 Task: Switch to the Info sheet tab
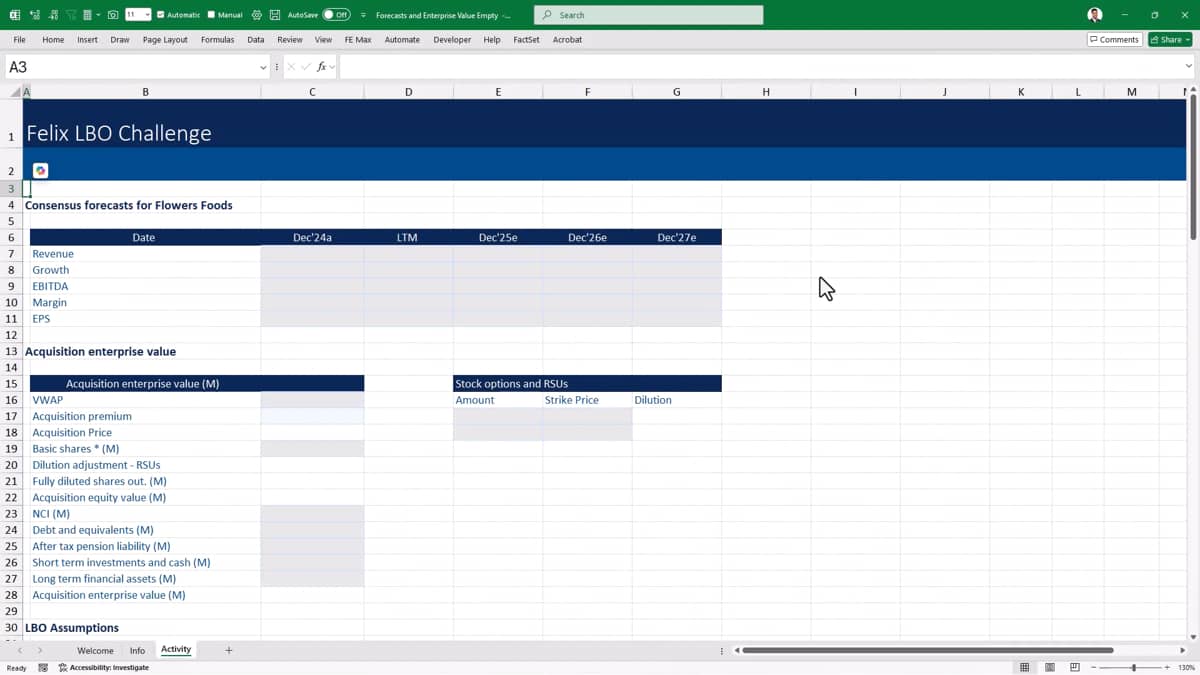click(137, 650)
